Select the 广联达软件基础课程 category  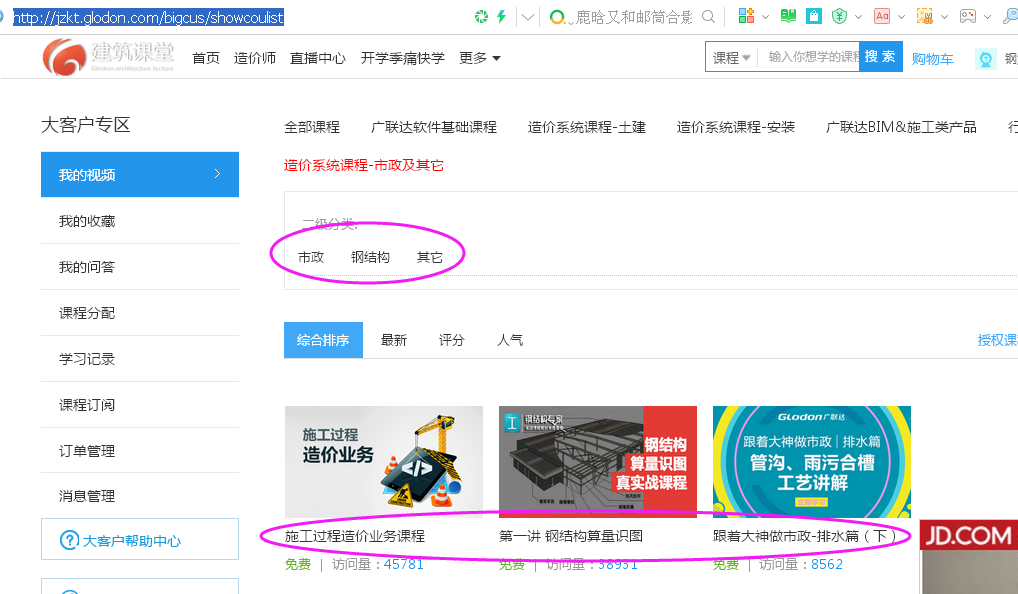pos(434,127)
